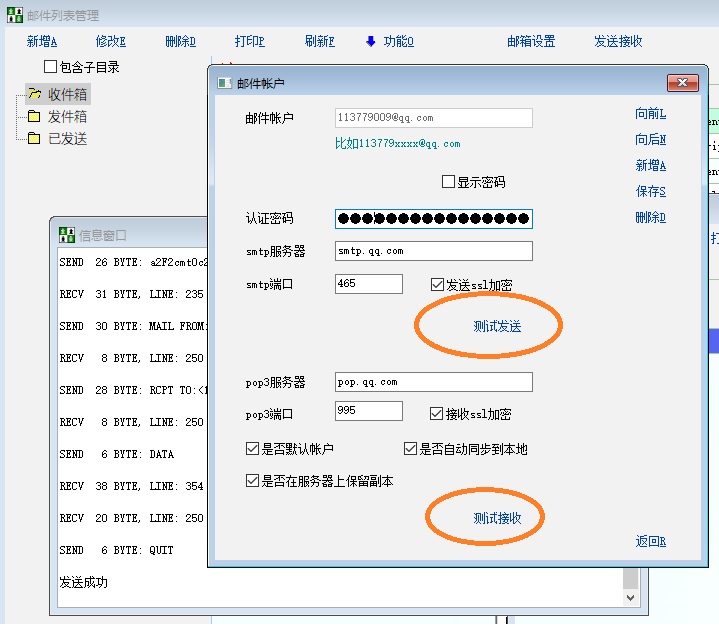Image resolution: width=719 pixels, height=631 pixels.
Task: Click the 已发送 sent folder icon
Action: [x=34, y=139]
